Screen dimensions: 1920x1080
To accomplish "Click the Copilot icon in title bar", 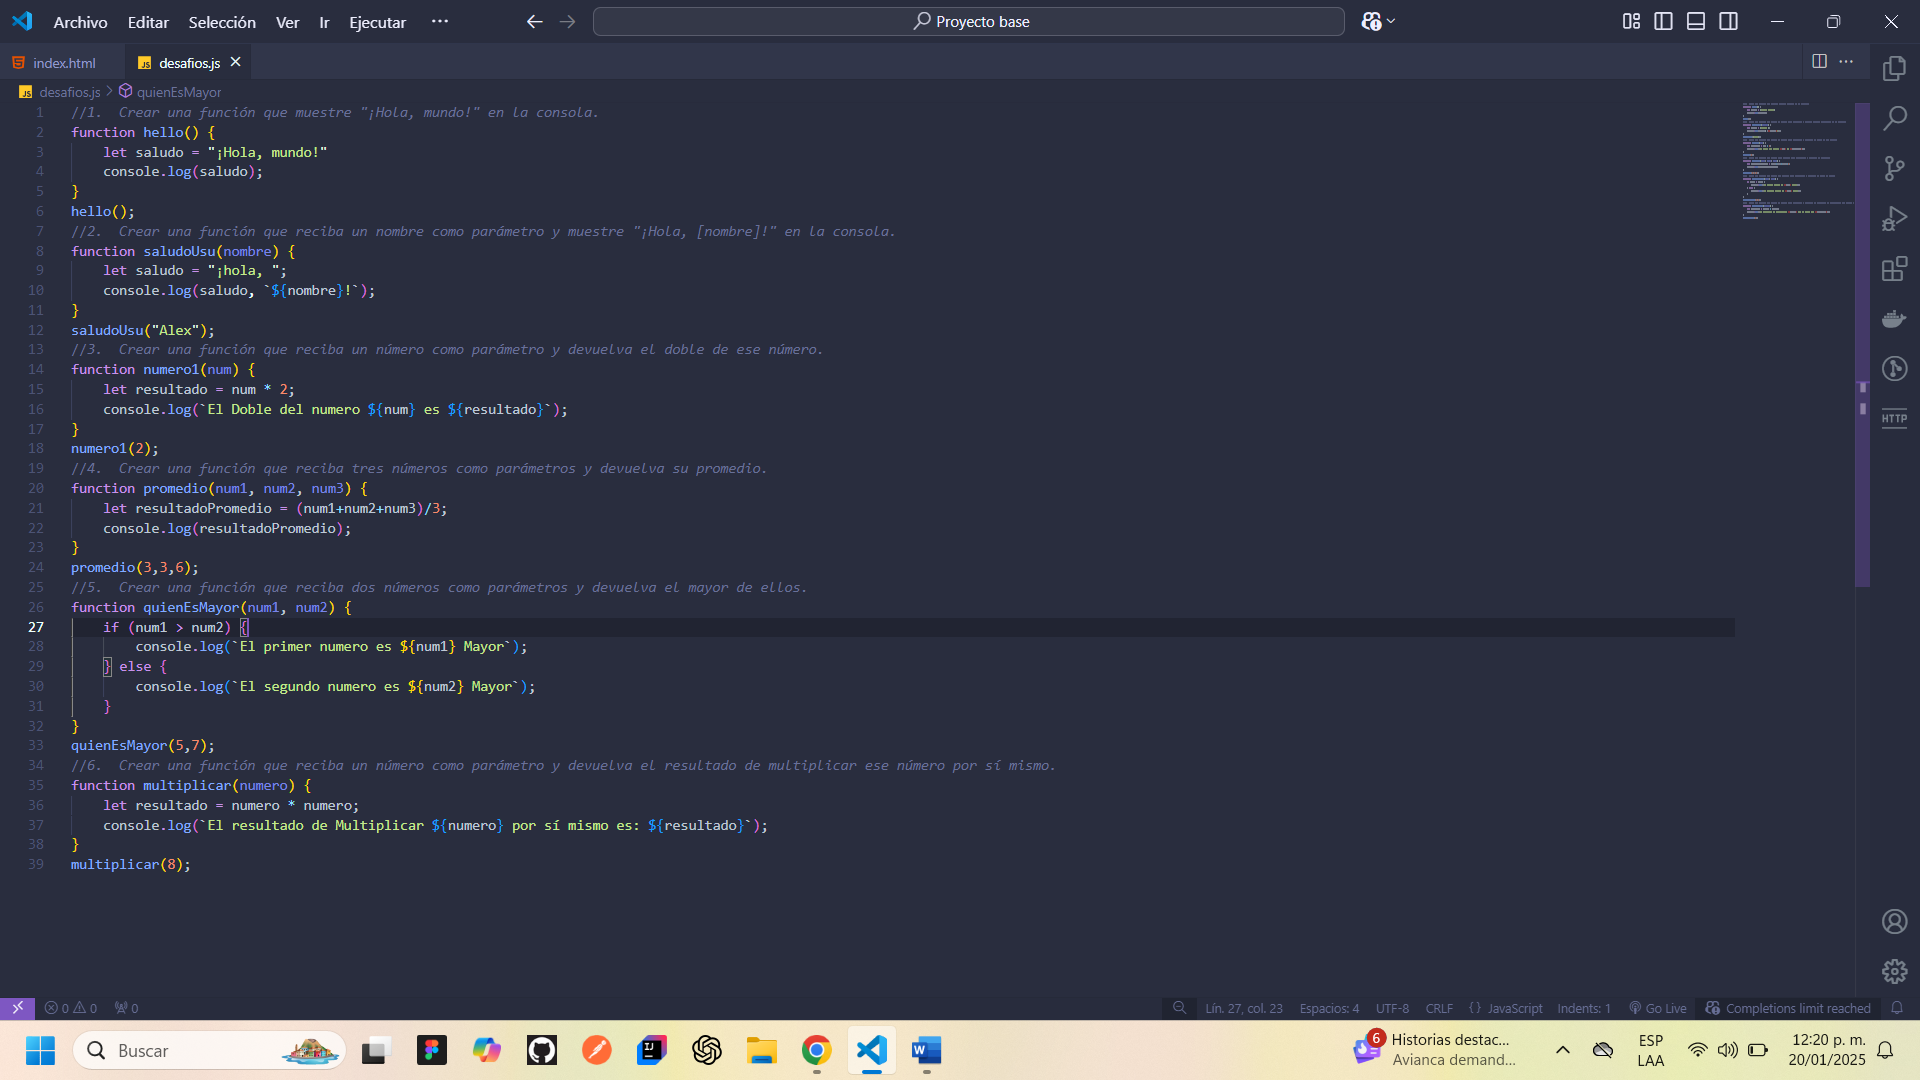I will [1371, 21].
